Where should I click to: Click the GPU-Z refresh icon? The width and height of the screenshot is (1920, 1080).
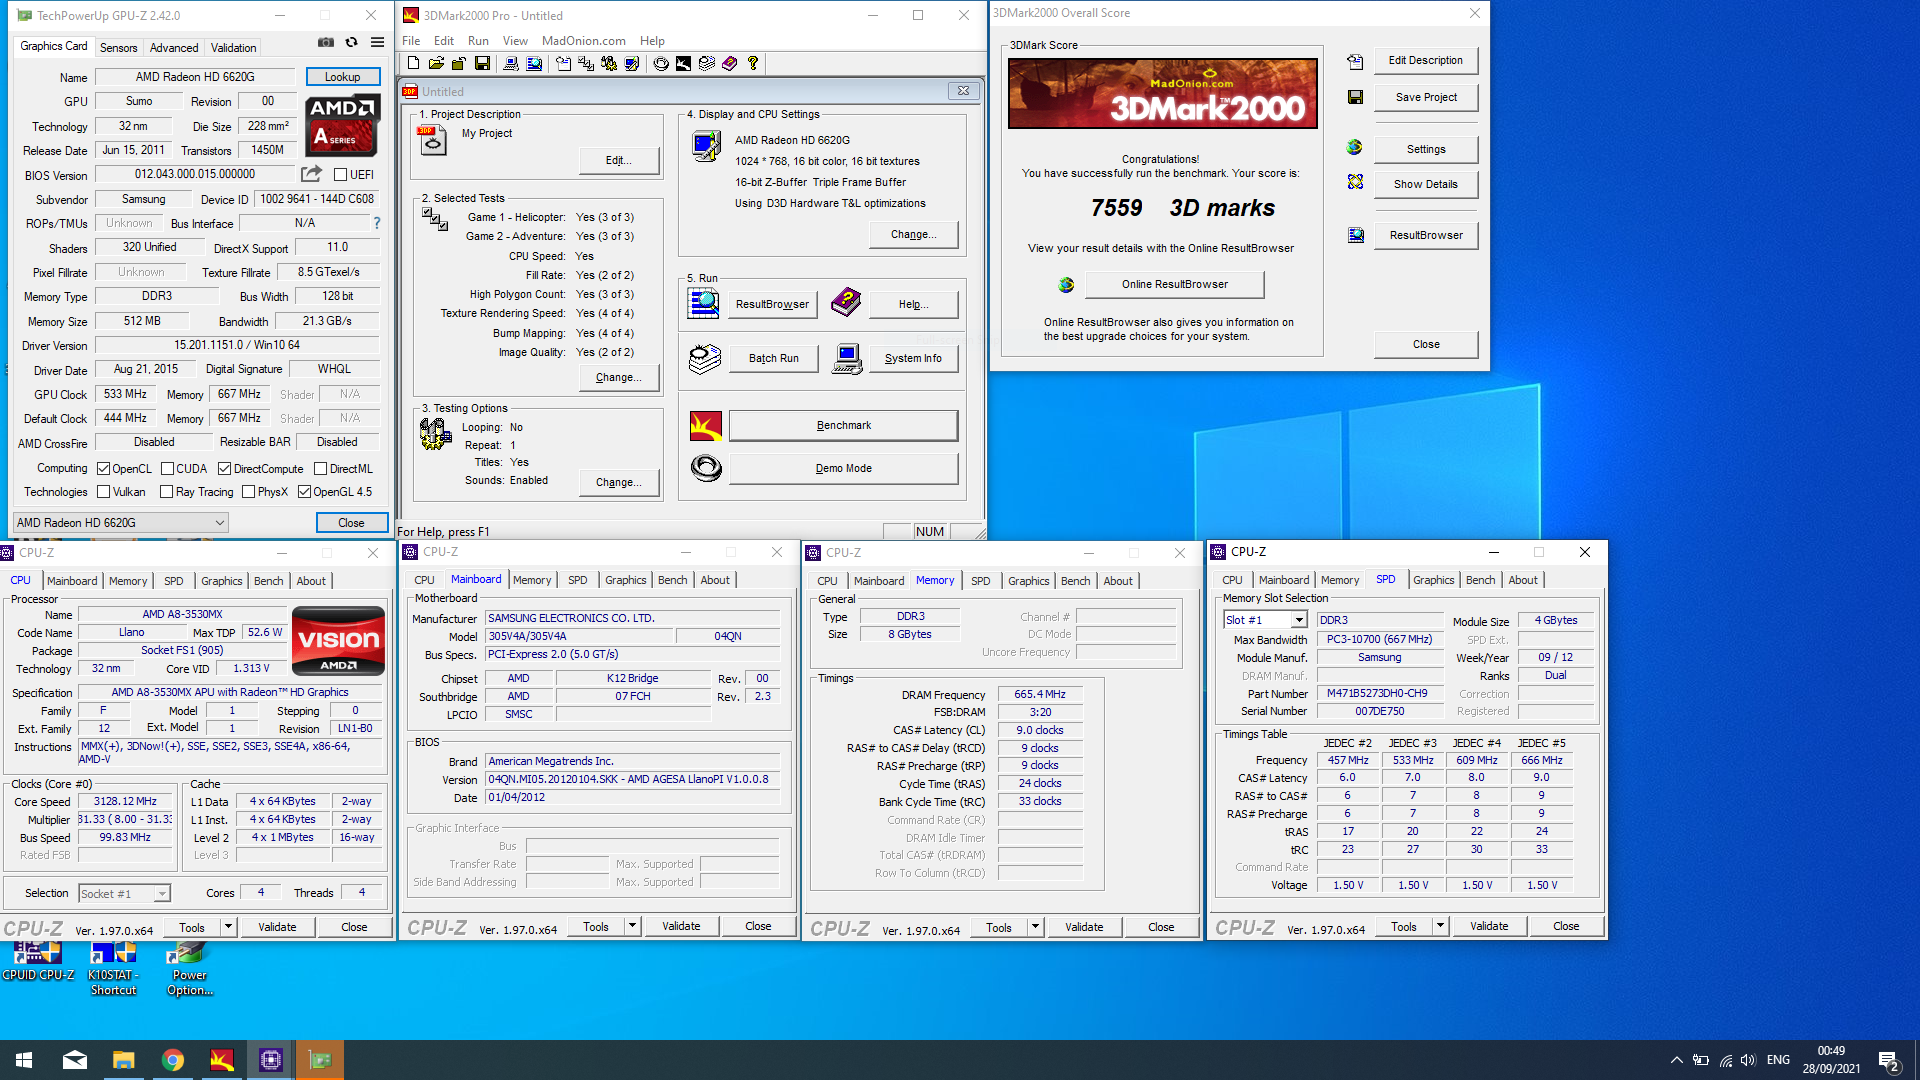click(x=351, y=43)
